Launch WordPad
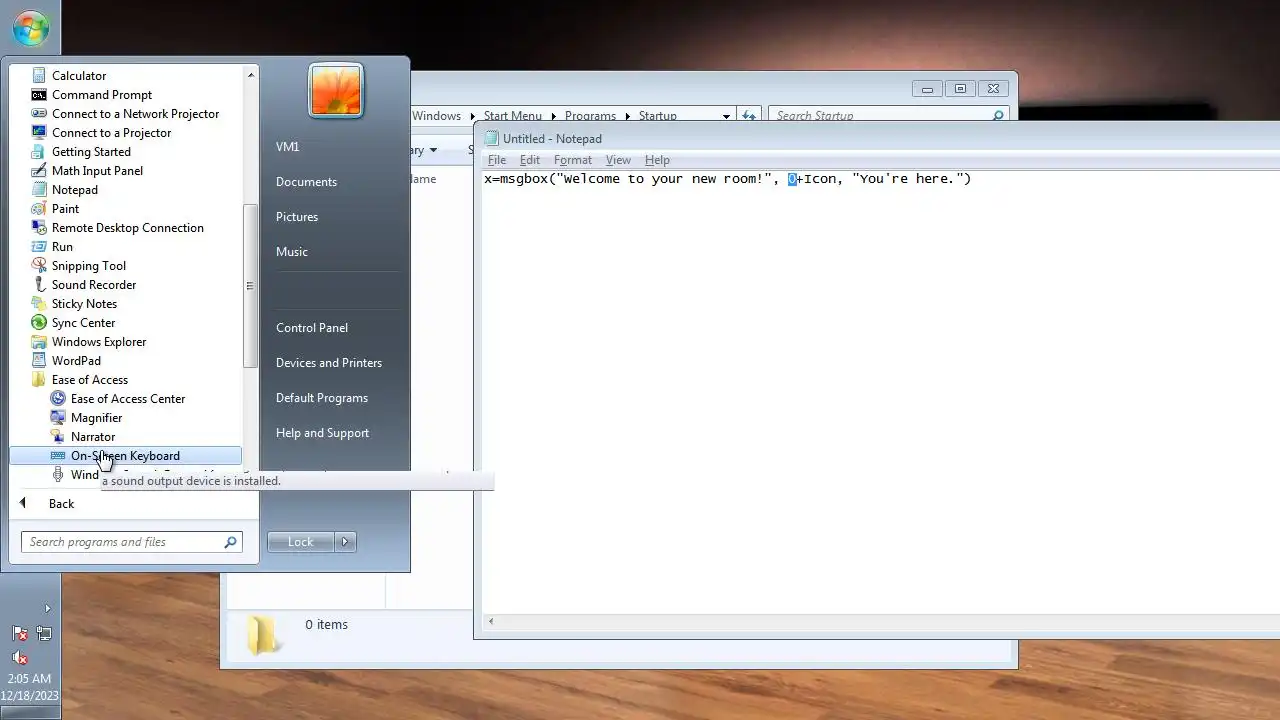 tap(76, 361)
